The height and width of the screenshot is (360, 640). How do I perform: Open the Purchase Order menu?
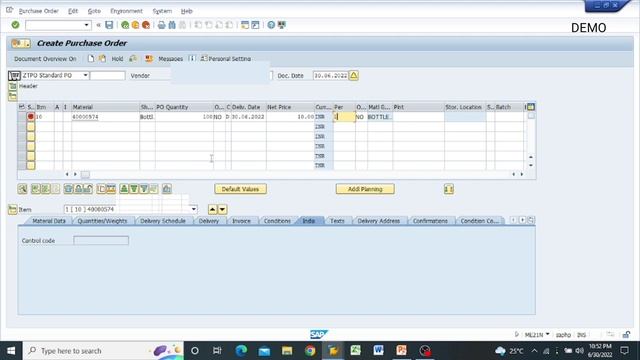pyautogui.click(x=39, y=11)
